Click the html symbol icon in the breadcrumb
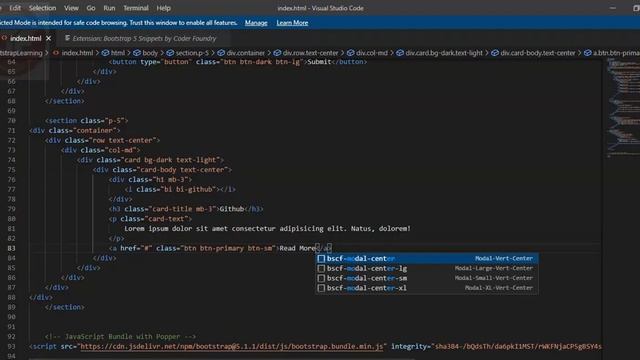640x360 pixels. point(105,53)
